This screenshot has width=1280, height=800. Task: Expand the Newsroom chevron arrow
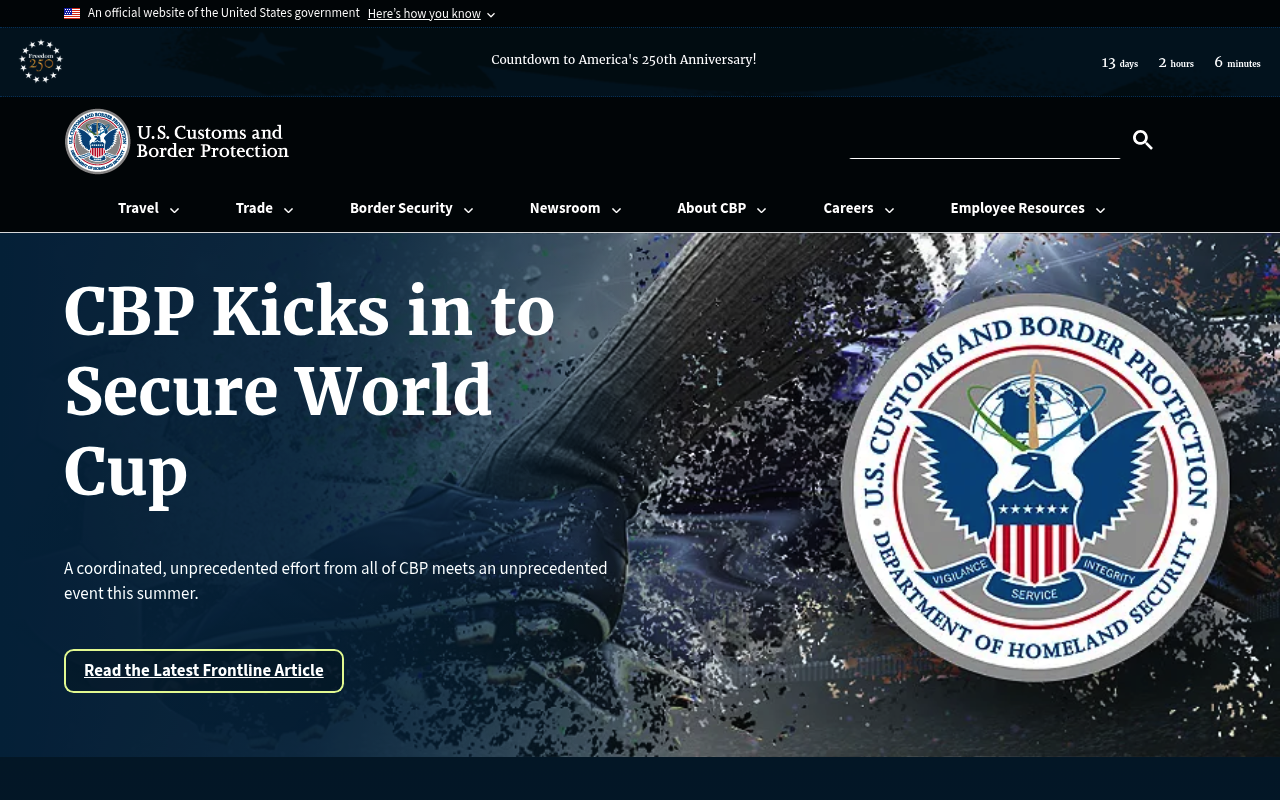coord(616,210)
